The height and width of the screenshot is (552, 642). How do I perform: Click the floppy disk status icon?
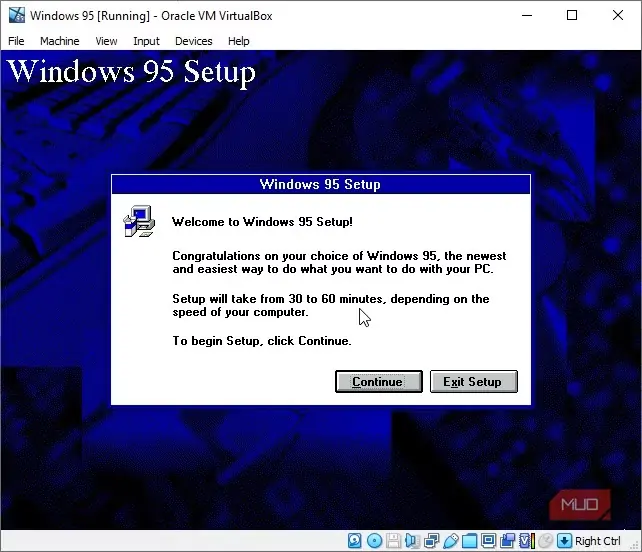(393, 541)
